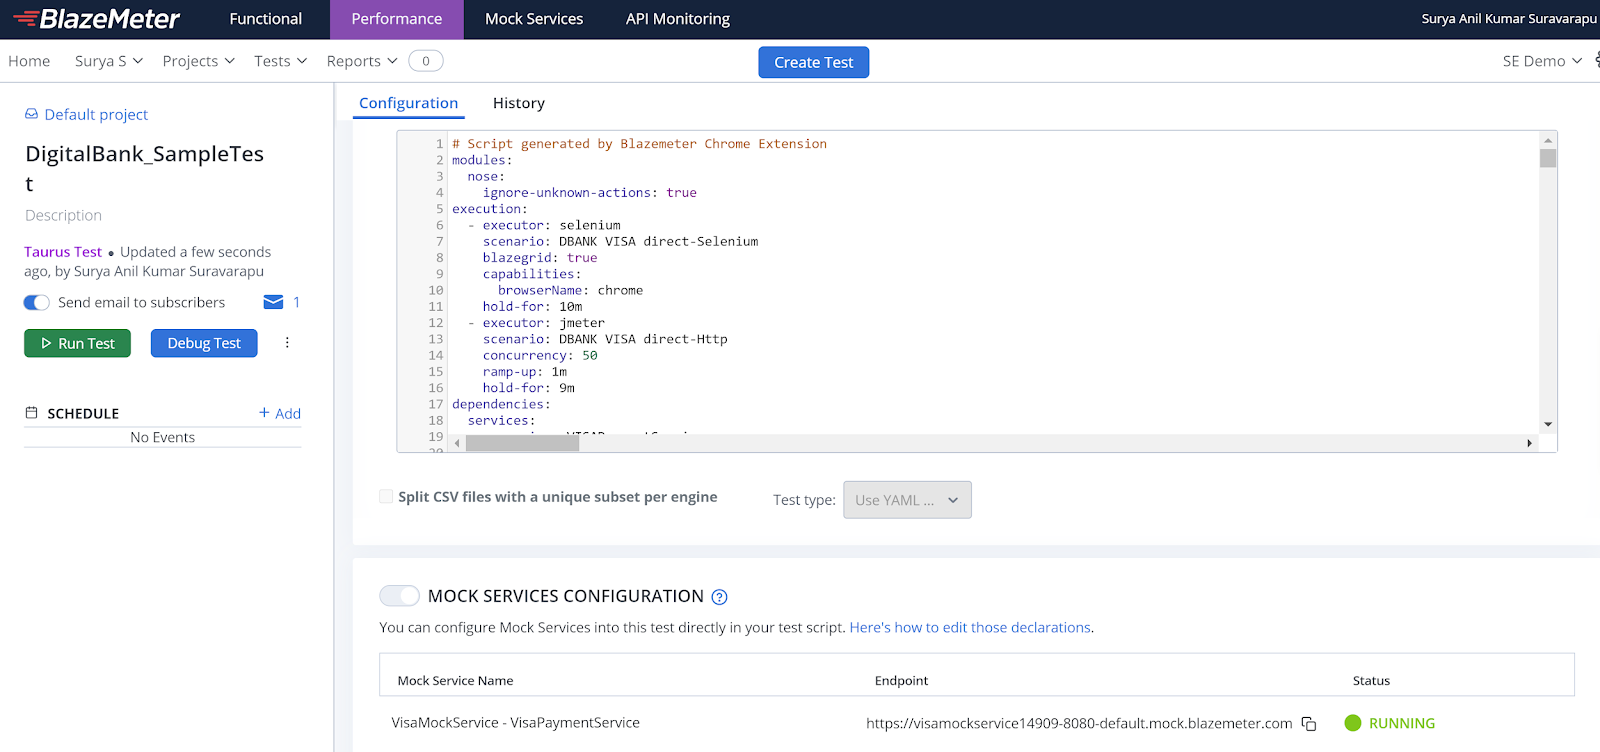
Task: Click the Endpoint column header
Action: click(x=901, y=681)
